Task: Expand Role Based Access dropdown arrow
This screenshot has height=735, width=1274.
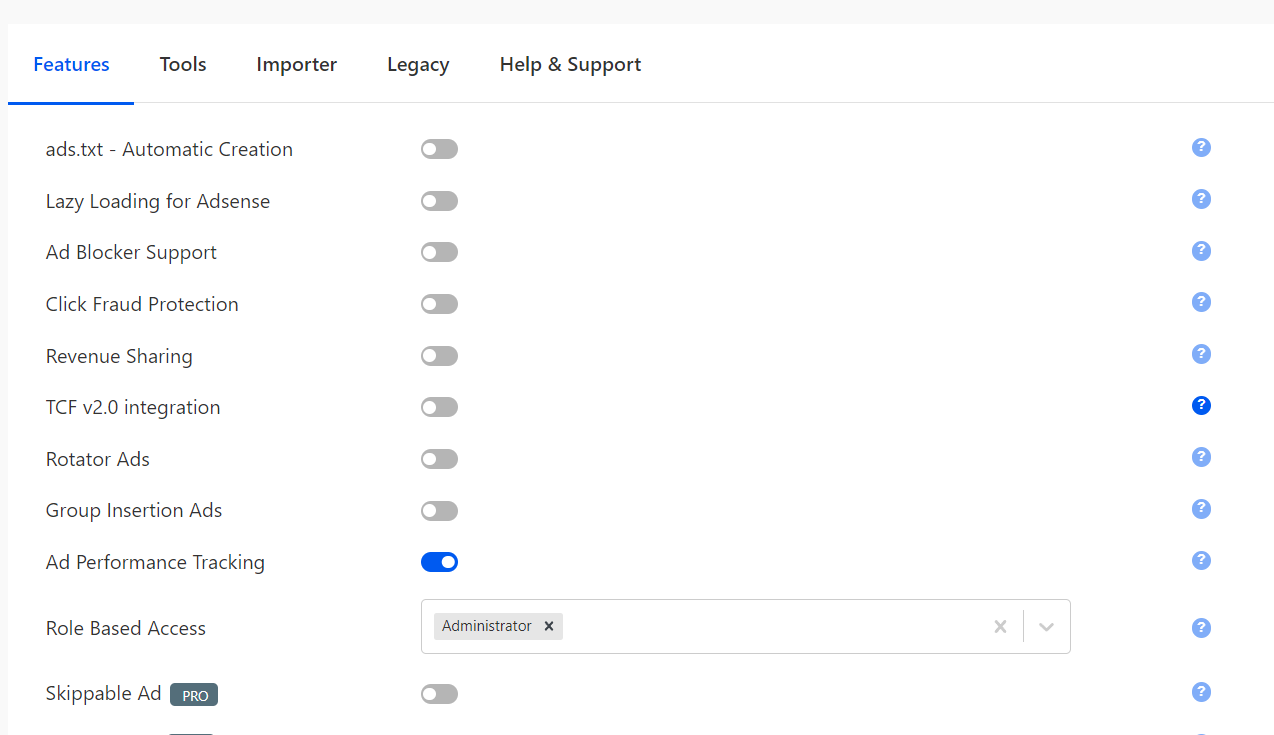Action: click(x=1046, y=627)
